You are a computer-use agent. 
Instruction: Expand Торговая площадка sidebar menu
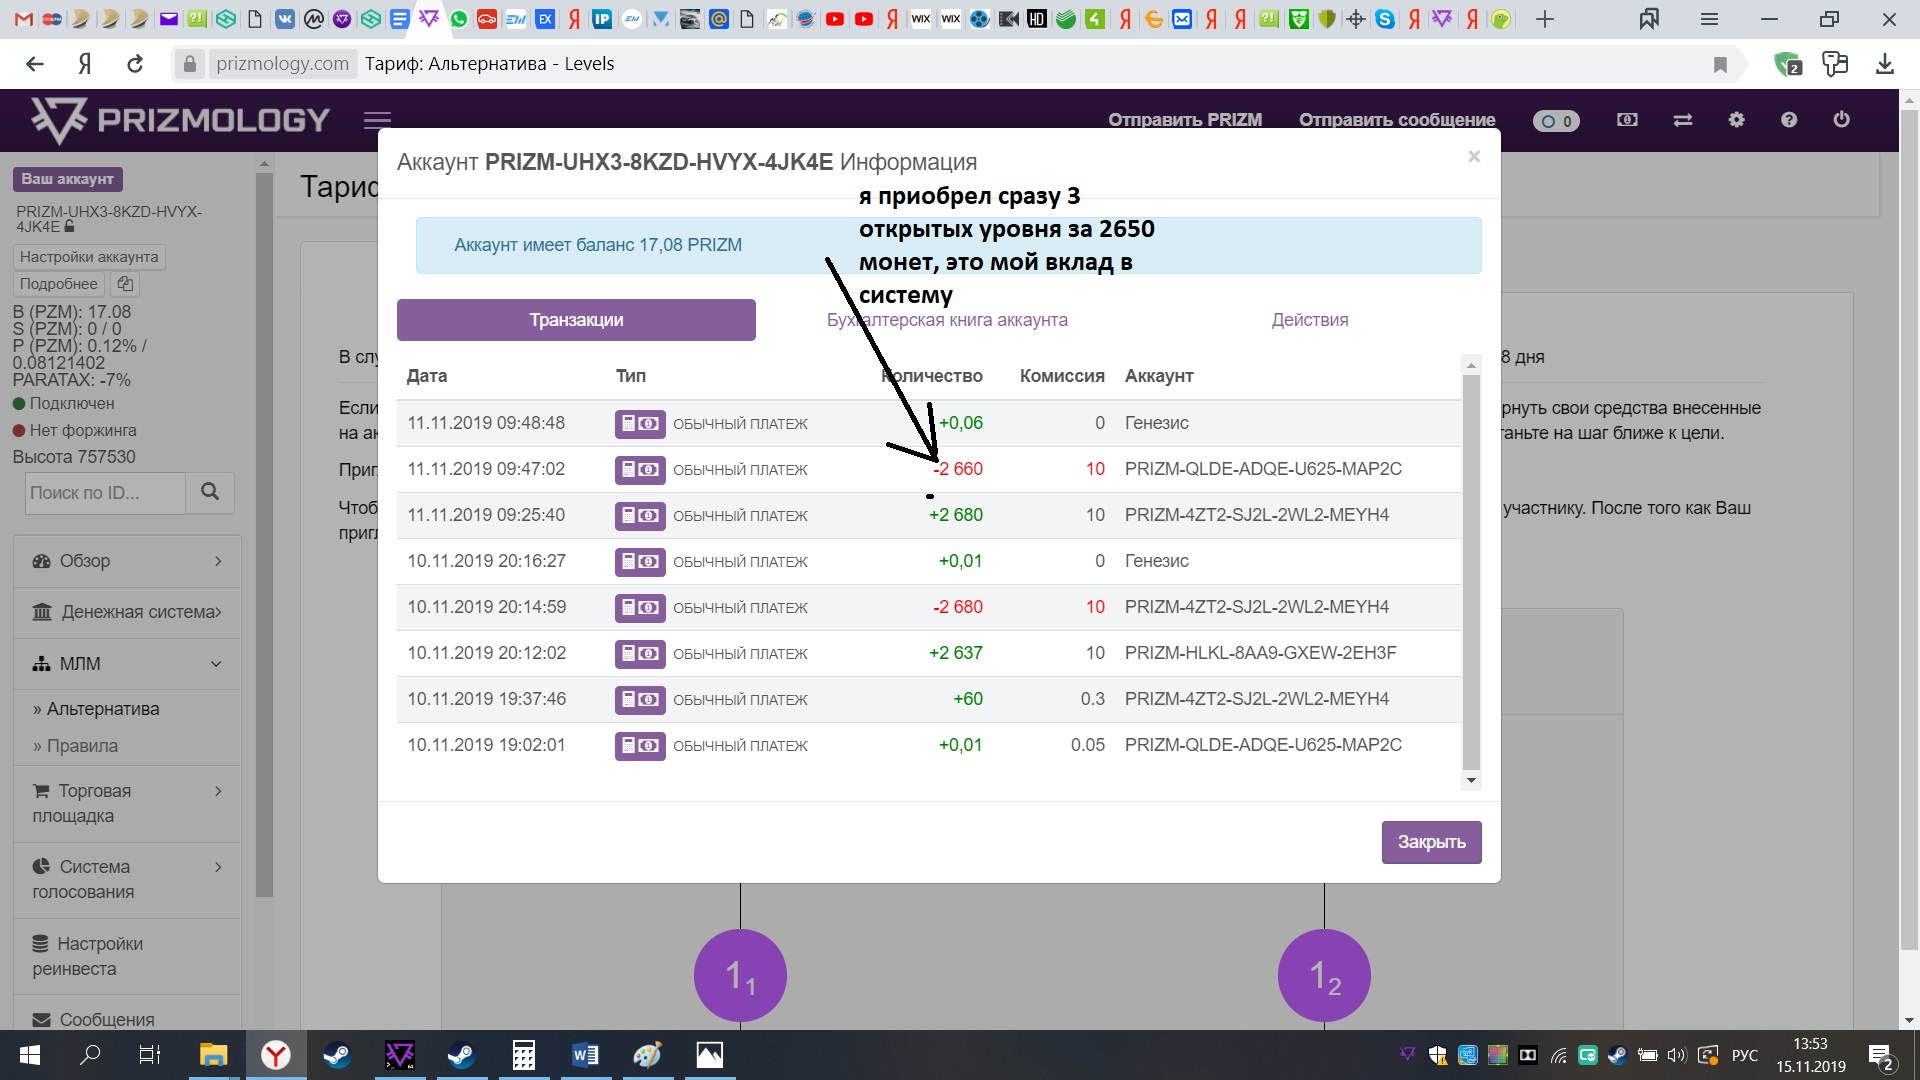(127, 804)
